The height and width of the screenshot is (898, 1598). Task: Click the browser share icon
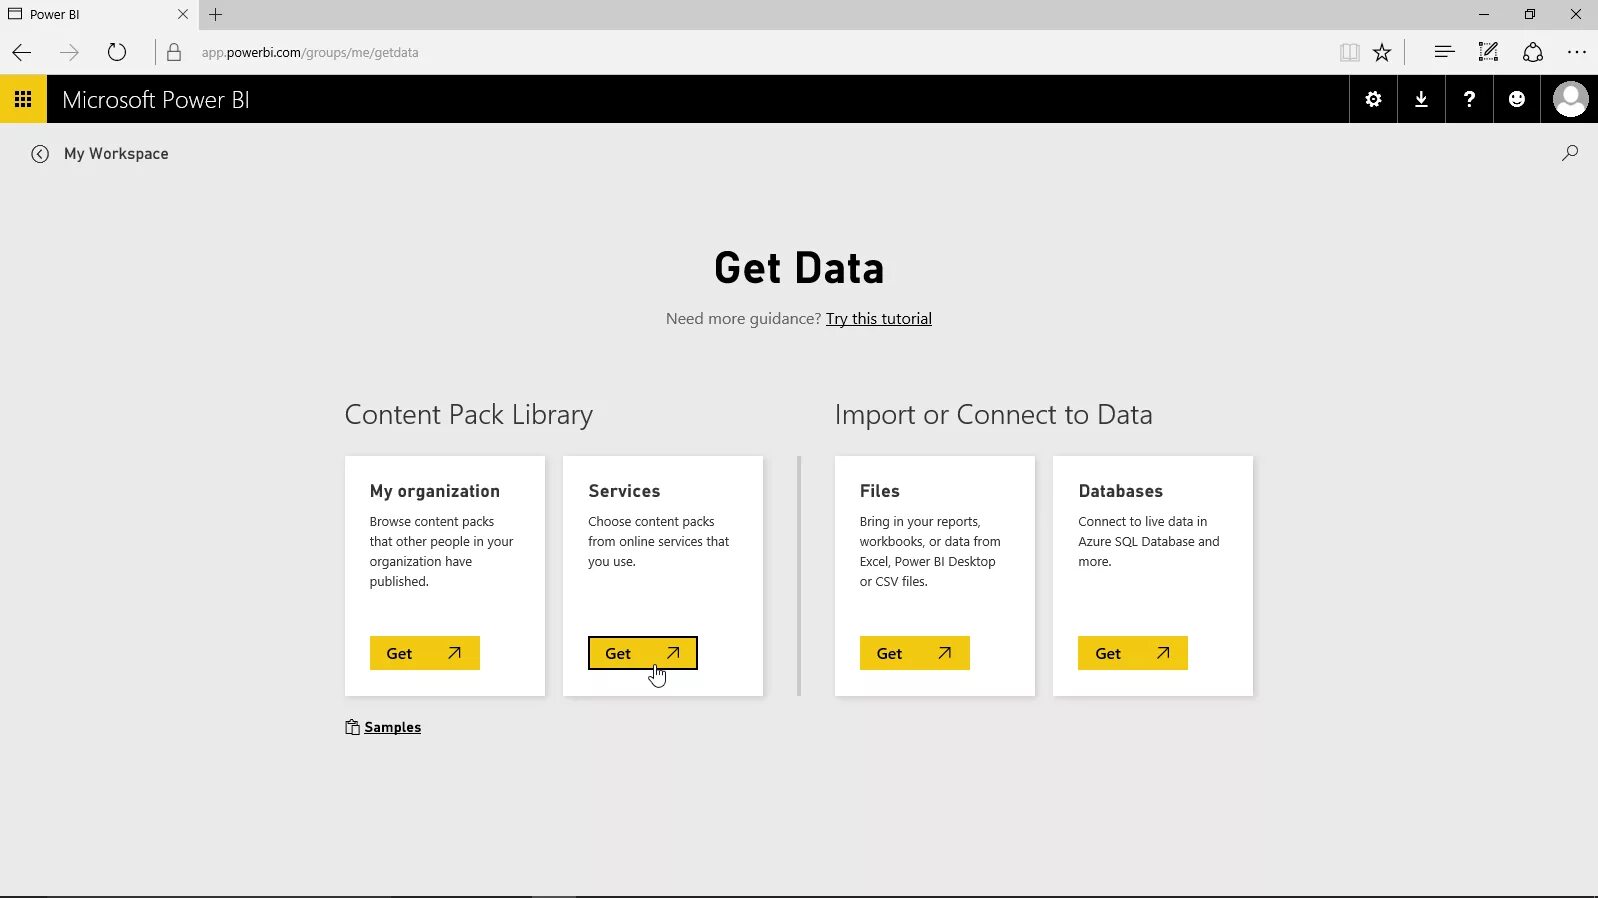click(1532, 52)
